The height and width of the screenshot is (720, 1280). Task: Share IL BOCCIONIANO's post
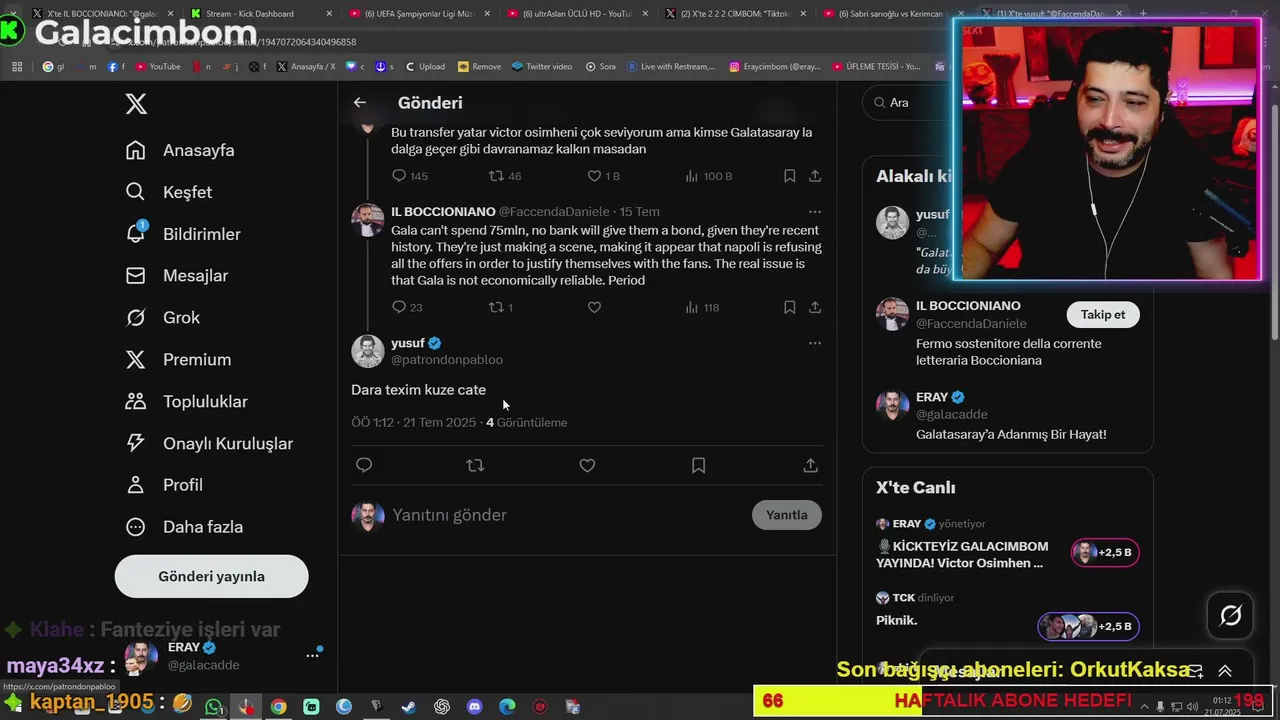[x=815, y=307]
